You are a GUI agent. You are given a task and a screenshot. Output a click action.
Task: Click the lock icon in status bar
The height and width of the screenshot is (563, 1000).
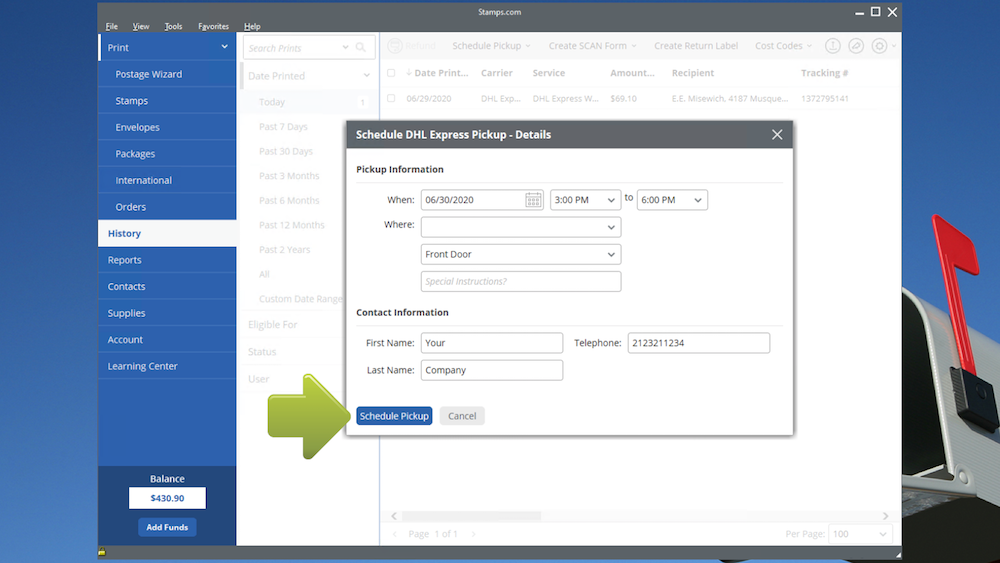pos(102,552)
